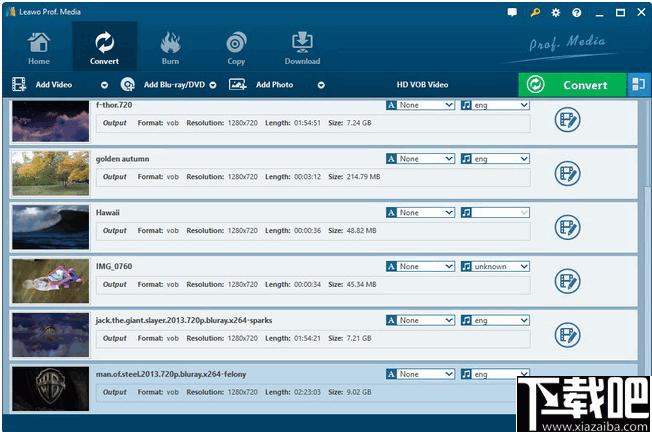Click the file name golden autumn
652x432 pixels.
(x=122, y=159)
